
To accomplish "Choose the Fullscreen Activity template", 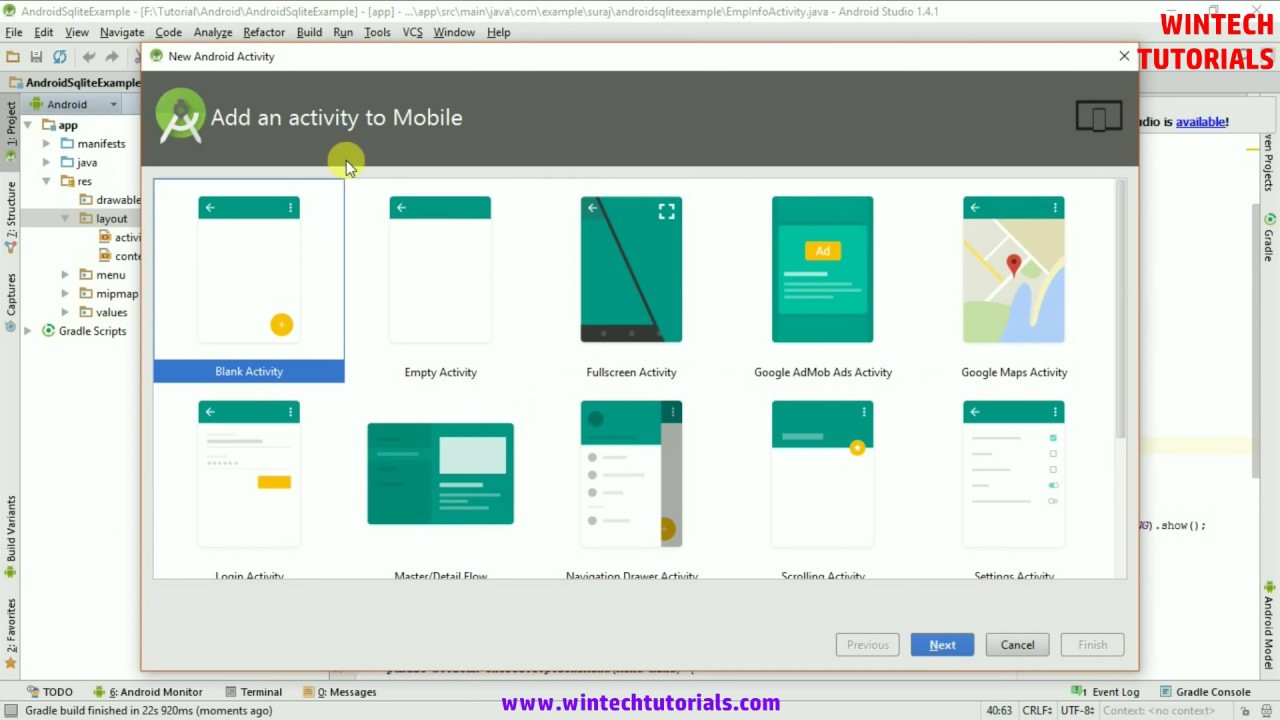I will pyautogui.click(x=631, y=281).
